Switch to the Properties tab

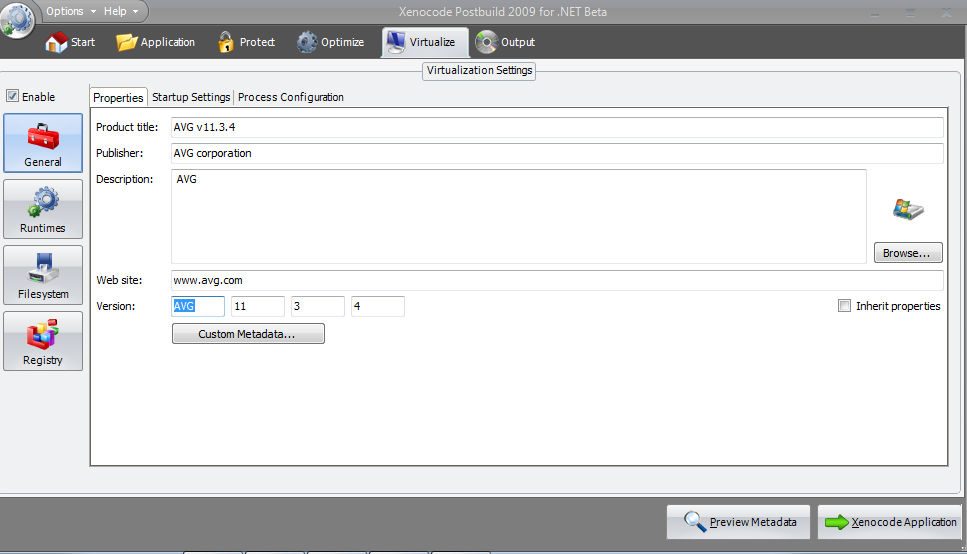point(118,97)
